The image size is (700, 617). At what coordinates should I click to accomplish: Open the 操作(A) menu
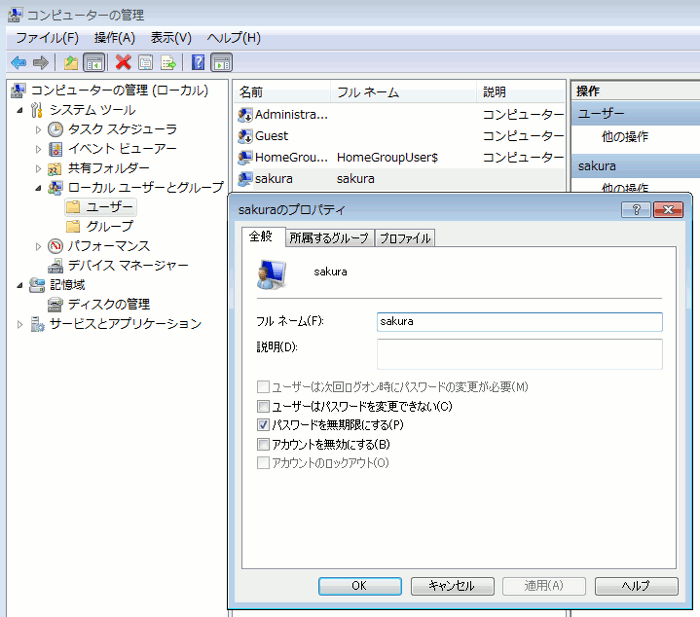(x=114, y=38)
